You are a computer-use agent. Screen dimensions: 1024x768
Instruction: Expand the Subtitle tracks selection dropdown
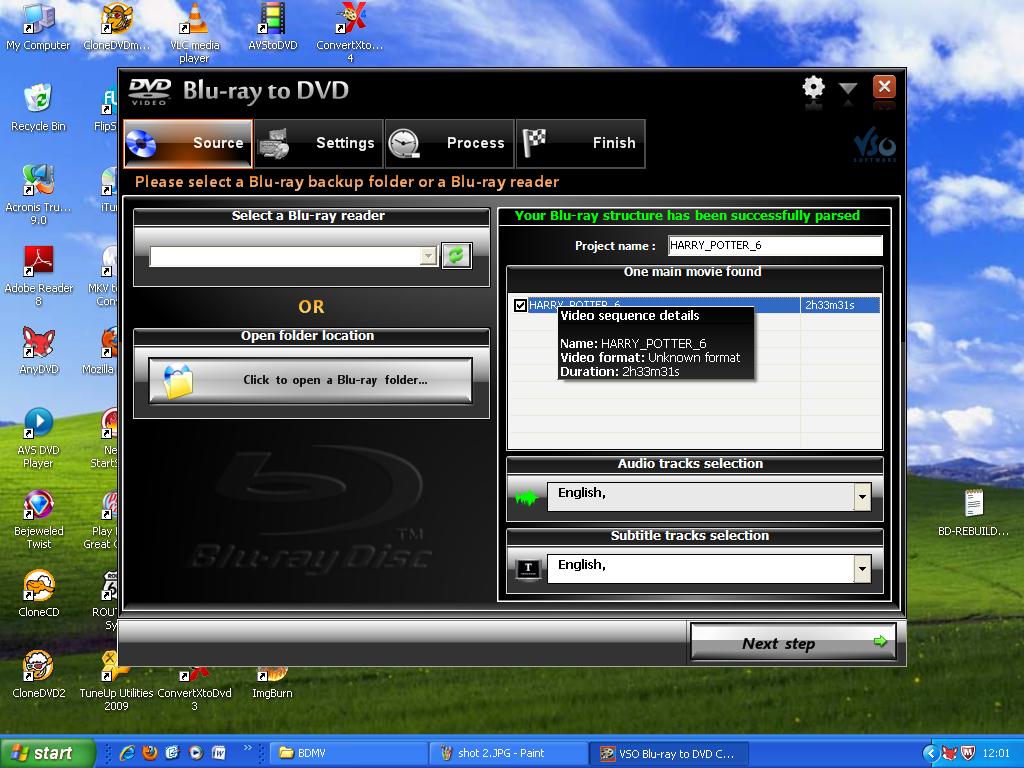[x=862, y=569]
